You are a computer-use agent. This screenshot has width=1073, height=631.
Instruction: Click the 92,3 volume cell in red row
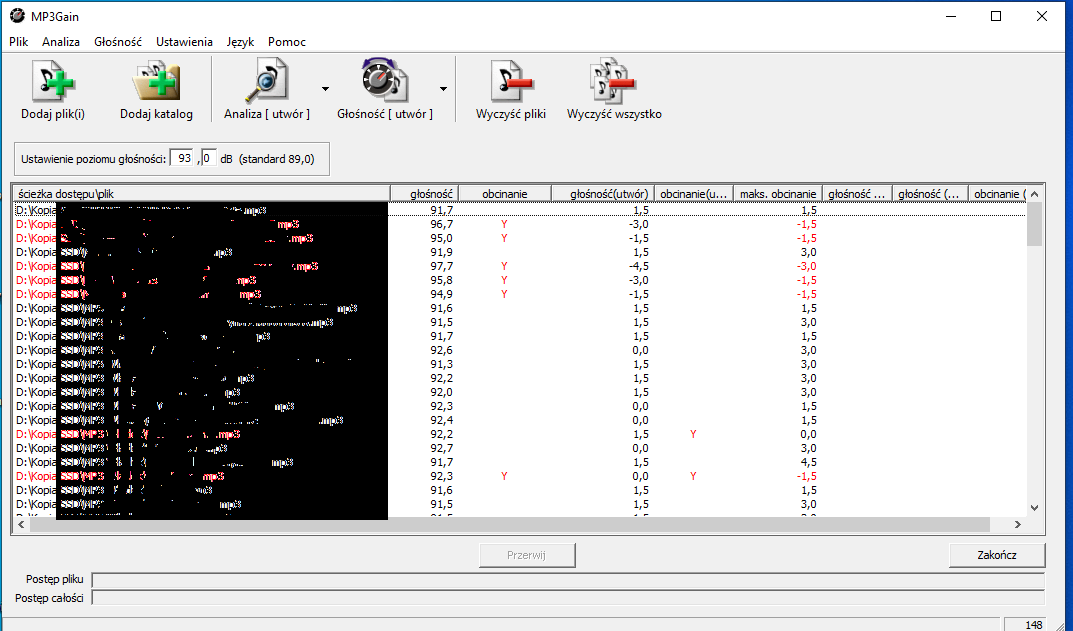tap(441, 476)
